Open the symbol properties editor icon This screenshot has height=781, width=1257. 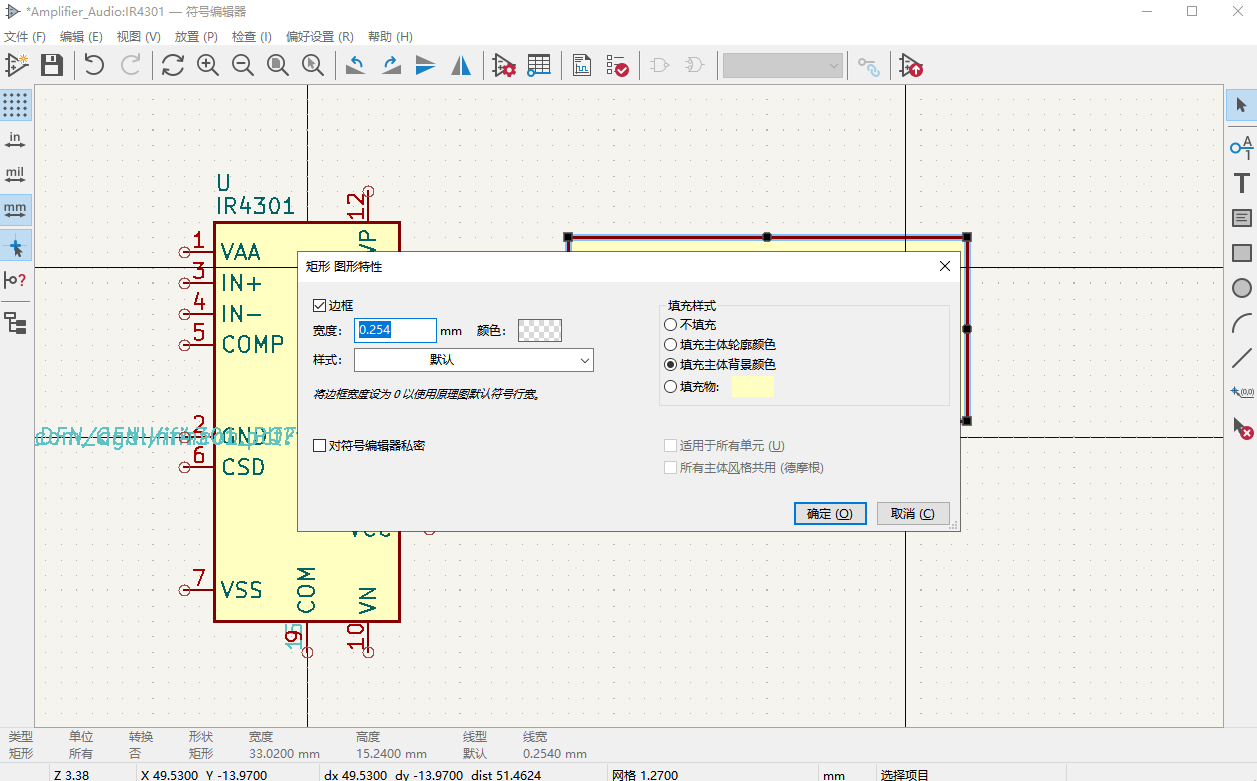pyautogui.click(x=503, y=65)
